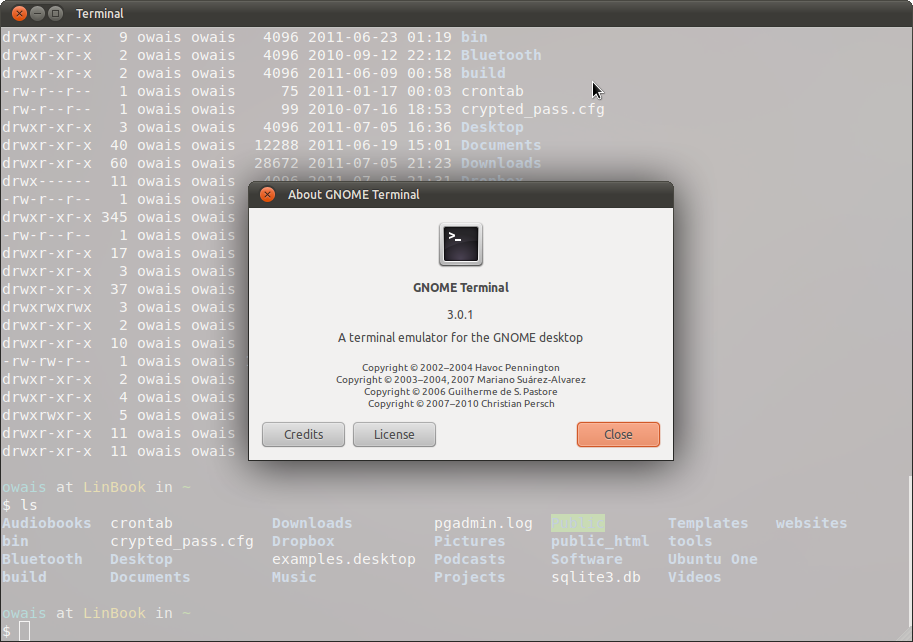Click 'crypted_pass.cfg' in the long listing
This screenshot has width=913, height=642.
tap(533, 109)
